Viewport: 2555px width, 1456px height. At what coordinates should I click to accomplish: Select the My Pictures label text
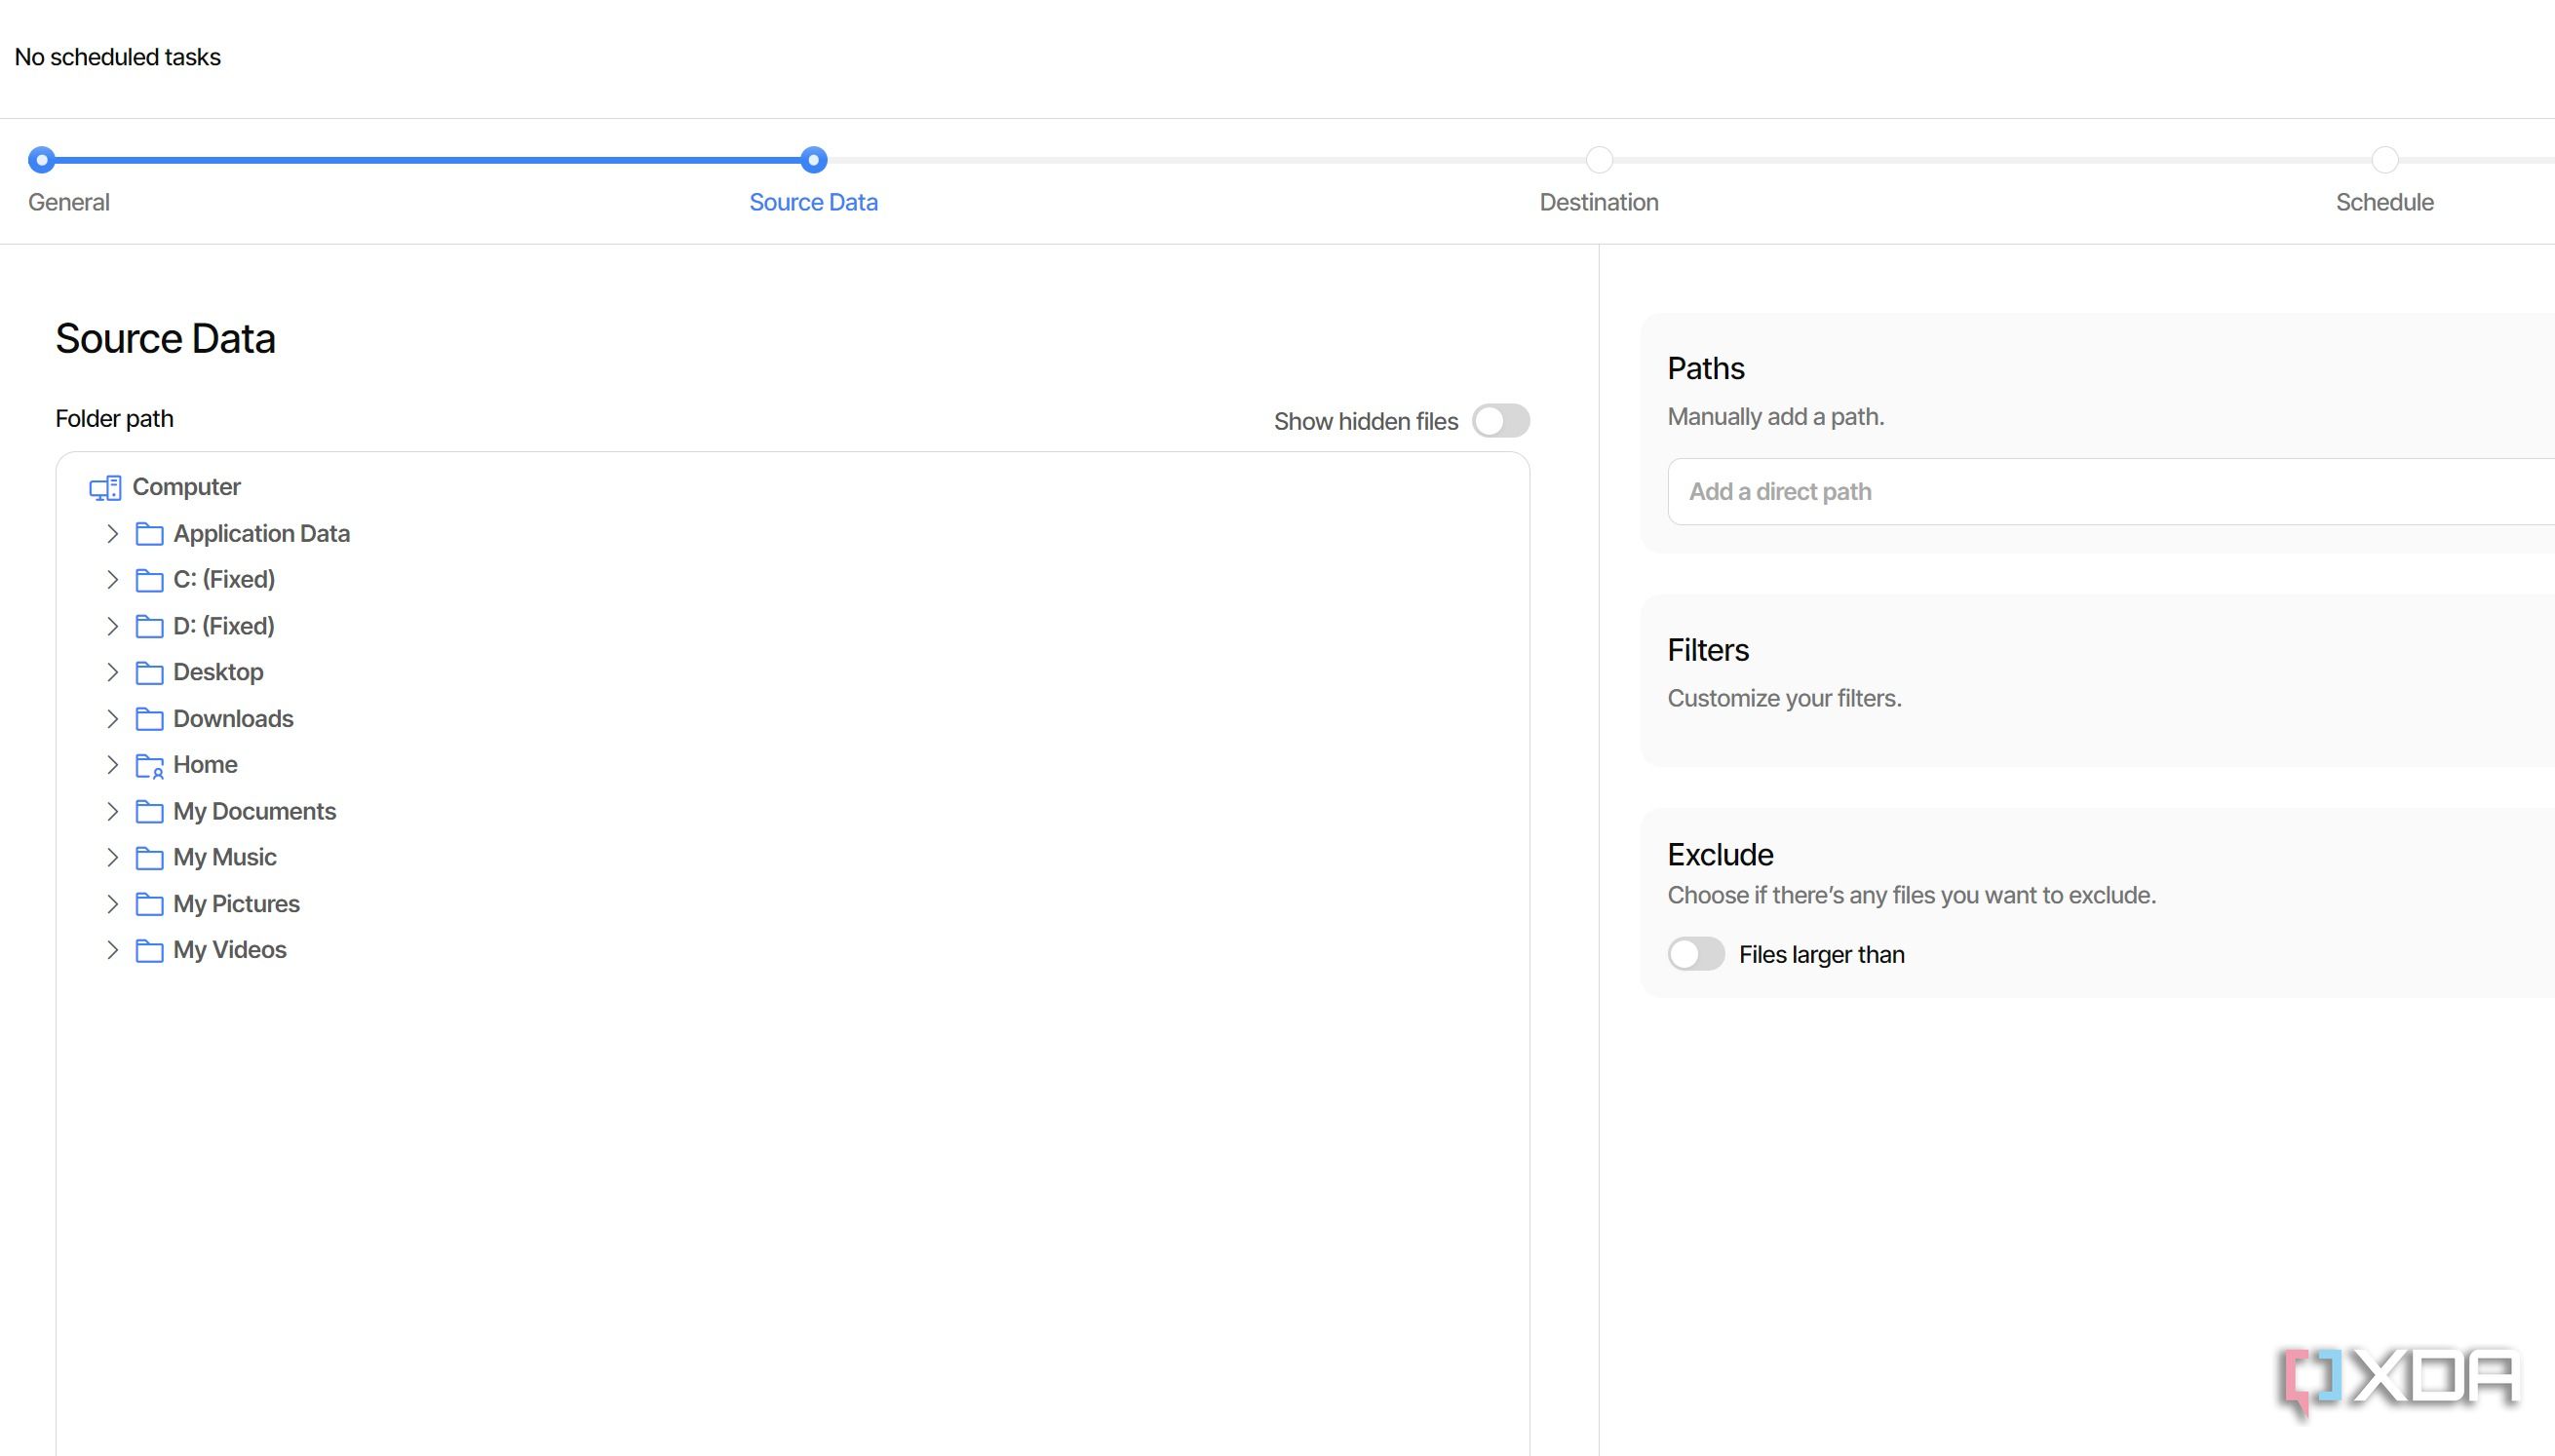coord(236,904)
